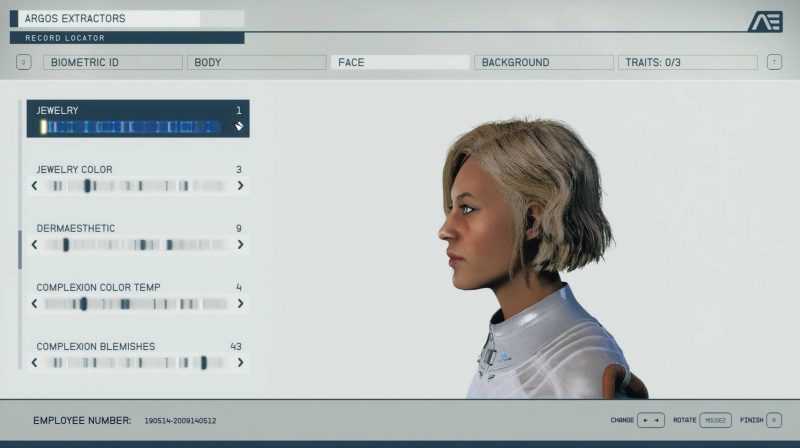
Task: Decrease Dermaesthetic with the left arrow
Action: (35, 245)
